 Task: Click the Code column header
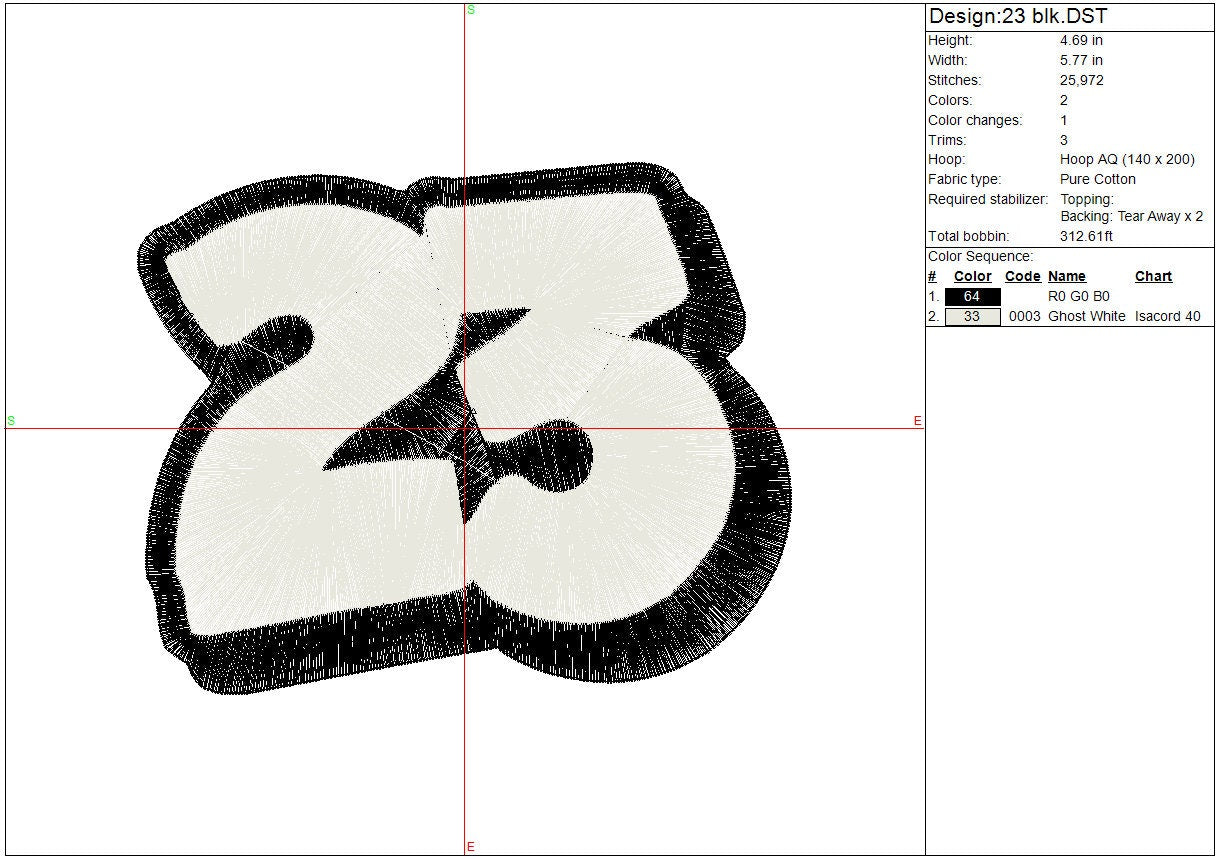click(x=1022, y=277)
